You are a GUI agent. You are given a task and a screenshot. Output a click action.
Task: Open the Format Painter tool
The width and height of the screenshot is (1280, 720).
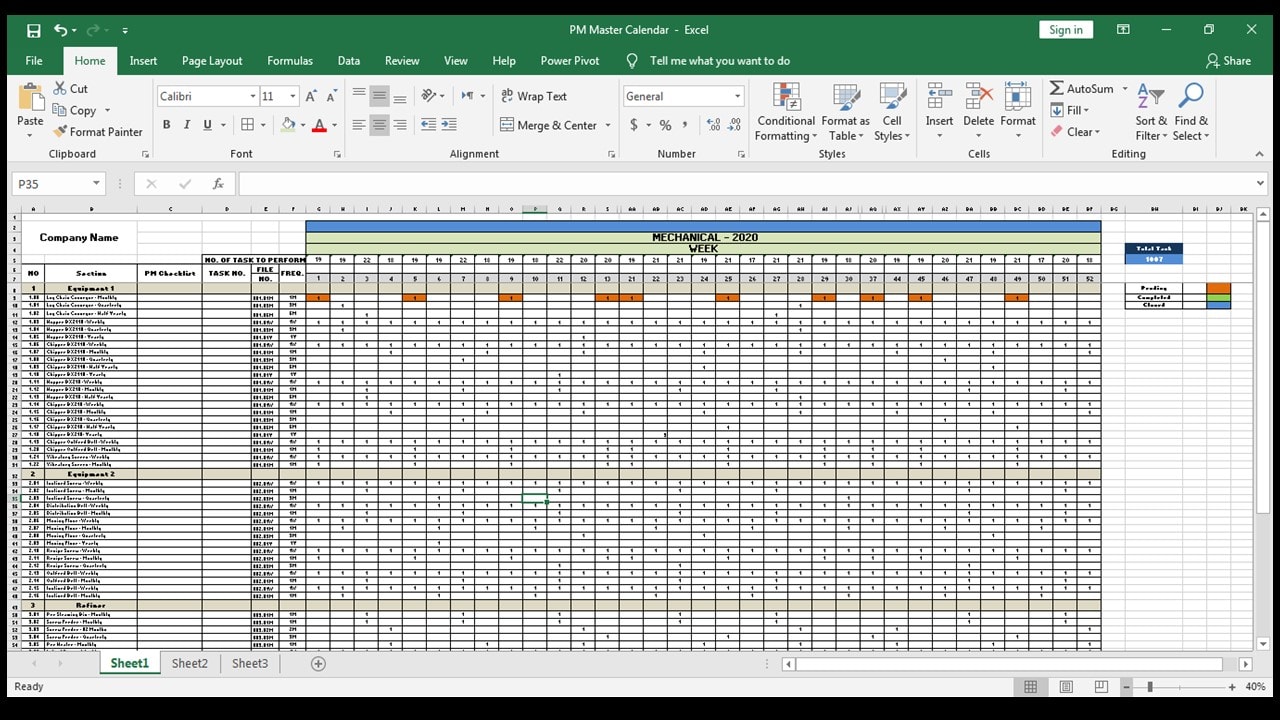point(98,131)
